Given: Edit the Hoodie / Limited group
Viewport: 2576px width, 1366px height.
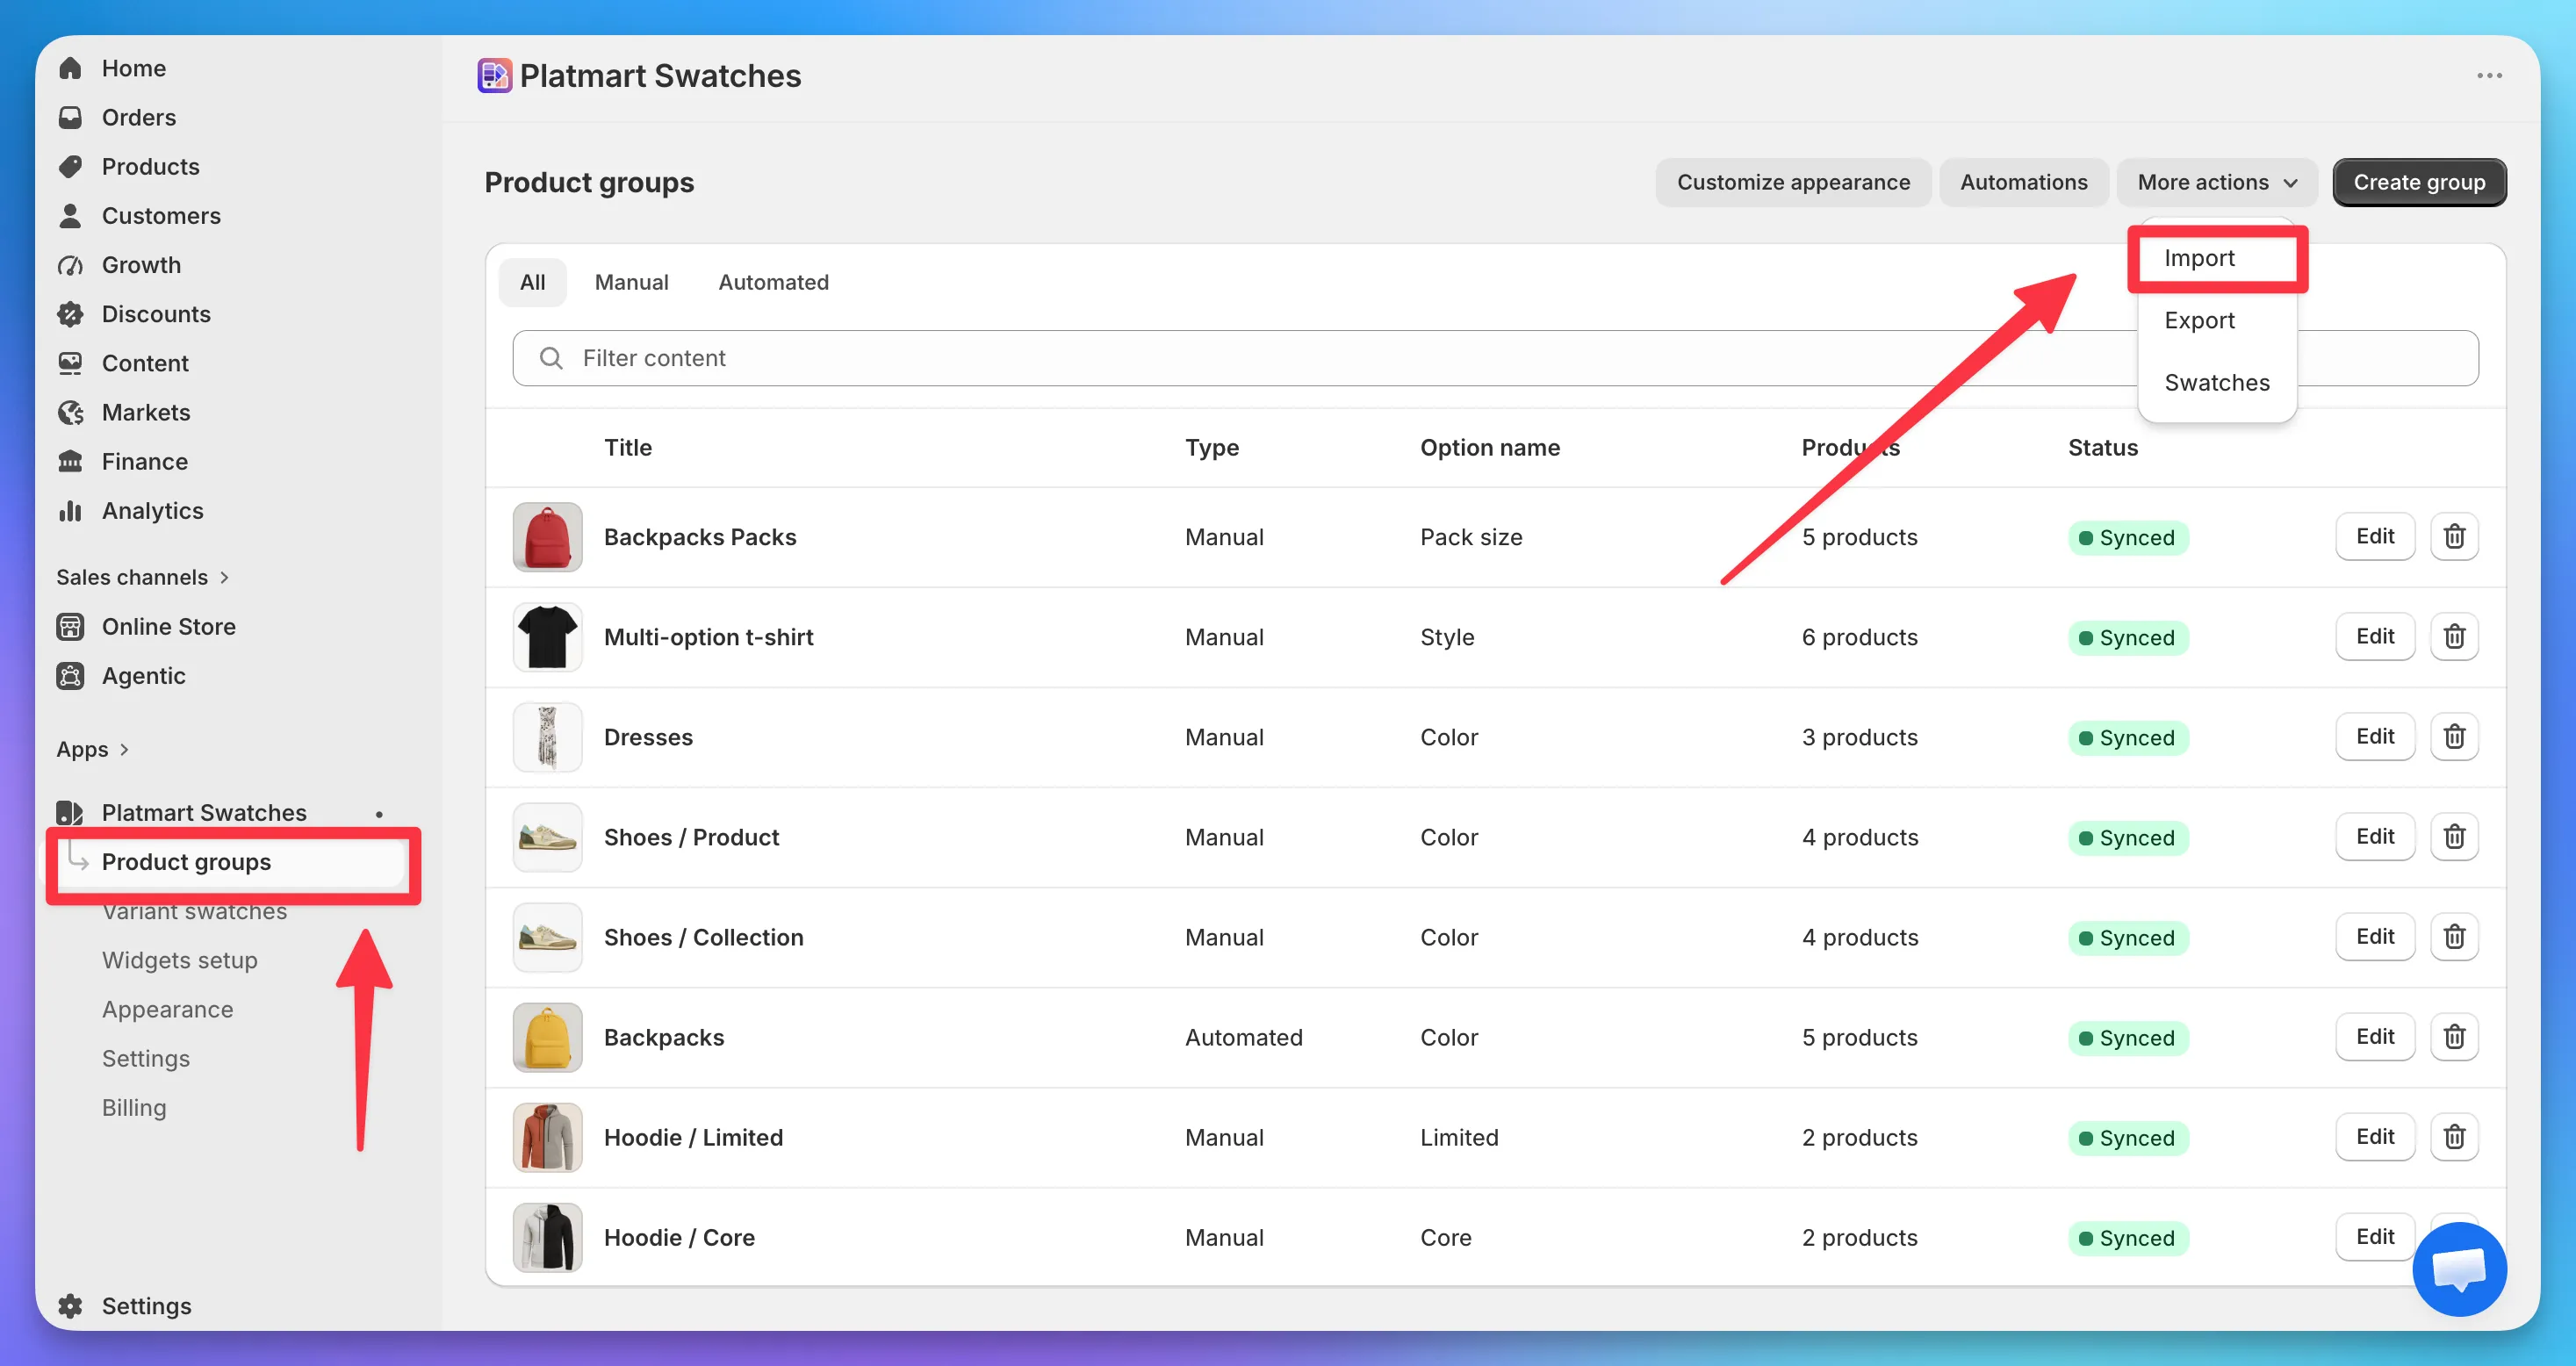Looking at the screenshot, I should [x=2375, y=1137].
